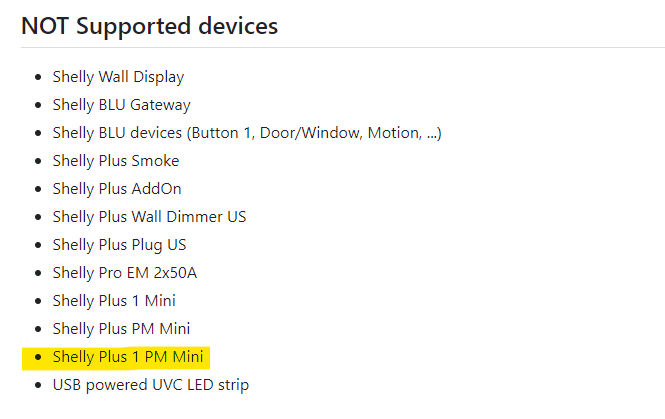Viewport: 665px width, 419px height.
Task: Select USB powered UVC LED strip item
Action: coord(151,385)
